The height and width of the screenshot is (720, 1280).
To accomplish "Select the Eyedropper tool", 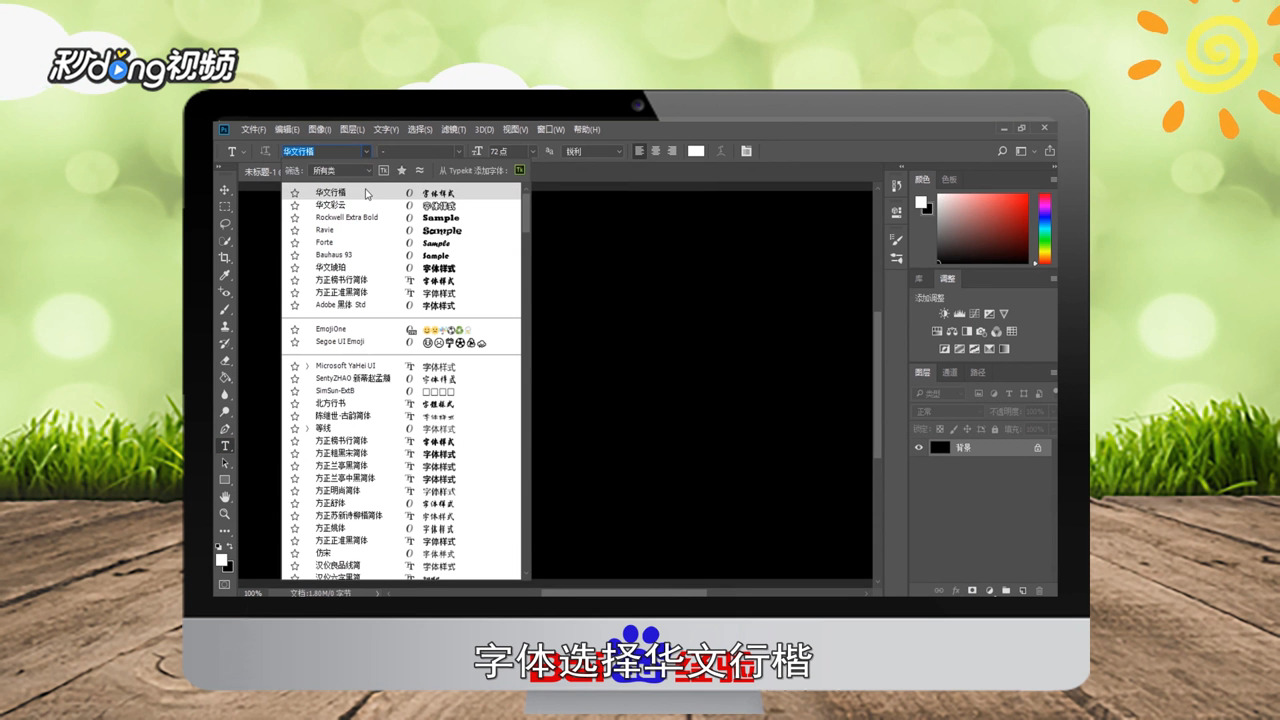I will (225, 276).
